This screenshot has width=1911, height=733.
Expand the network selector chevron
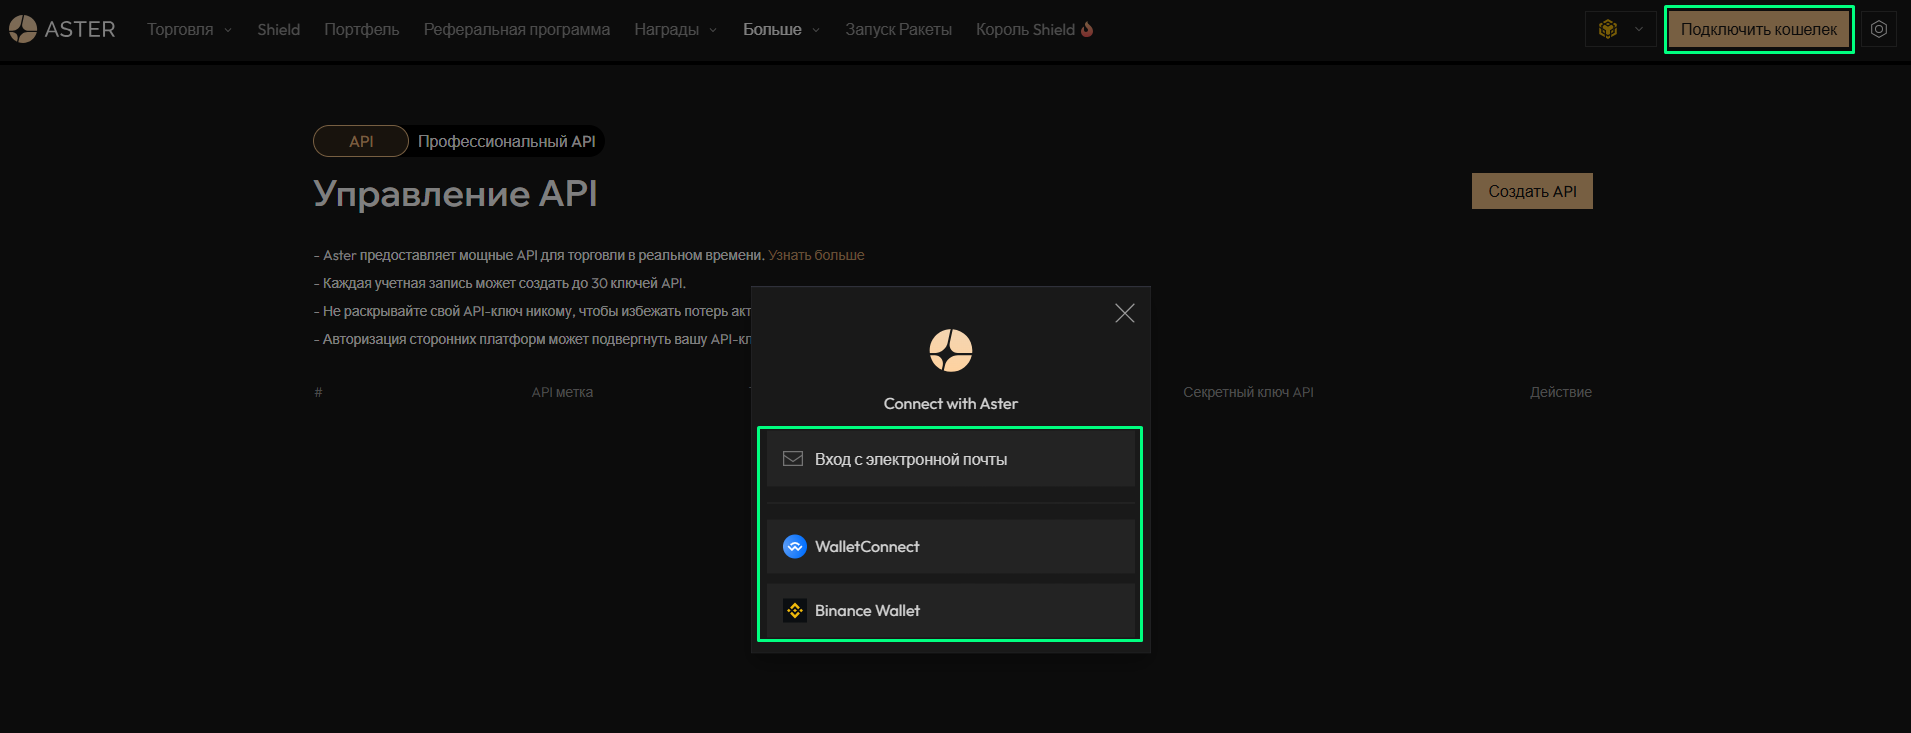[1638, 29]
